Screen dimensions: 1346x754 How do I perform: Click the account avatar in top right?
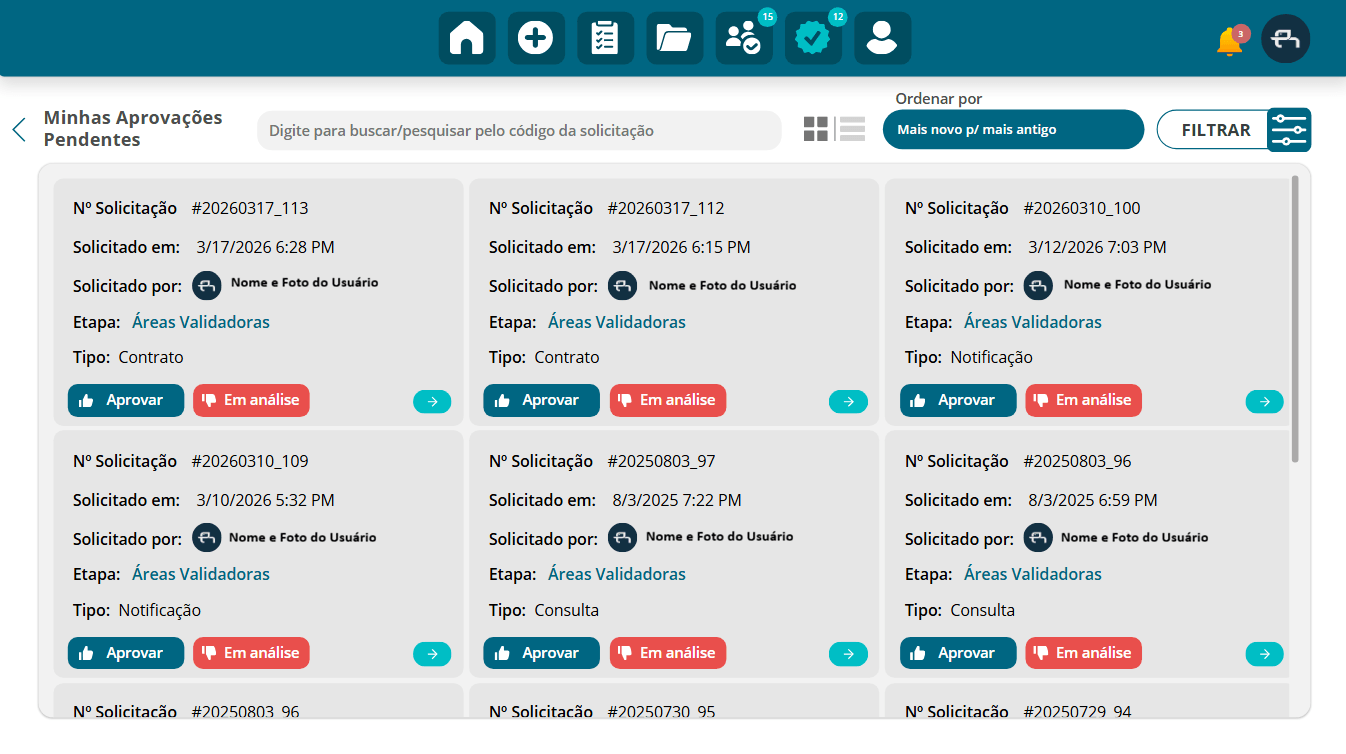(x=1285, y=39)
